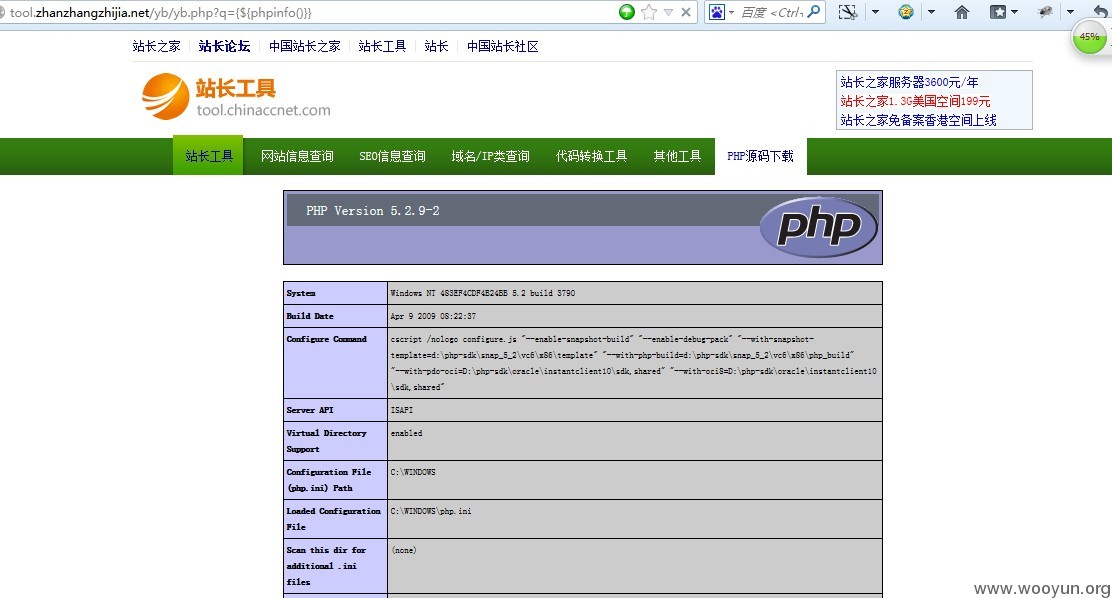Viewport: 1112px width, 598px height.
Task: Open the 站长之家 top link
Action: 157,46
